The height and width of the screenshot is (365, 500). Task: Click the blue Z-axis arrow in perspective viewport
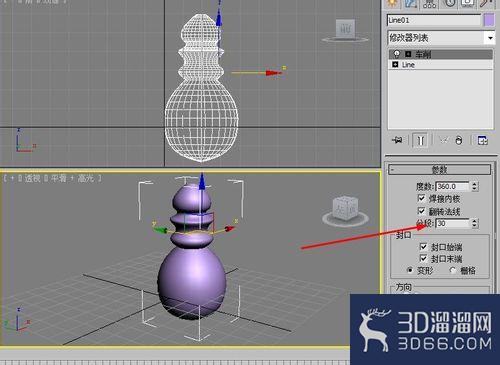[x=202, y=183]
